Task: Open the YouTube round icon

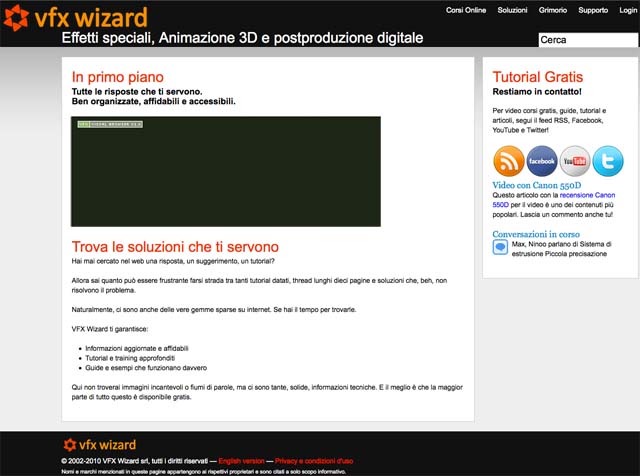Action: click(x=575, y=161)
